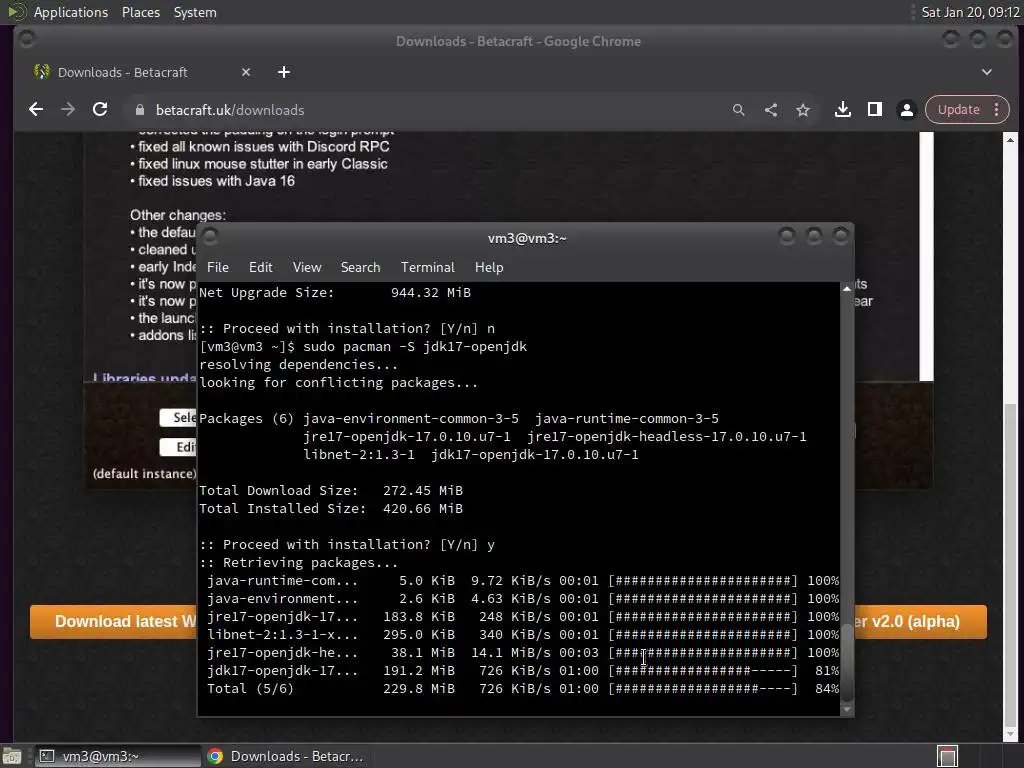The image size is (1024, 768).
Task: Click 'Total Download Size' line in terminal
Action: pyautogui.click(x=330, y=490)
